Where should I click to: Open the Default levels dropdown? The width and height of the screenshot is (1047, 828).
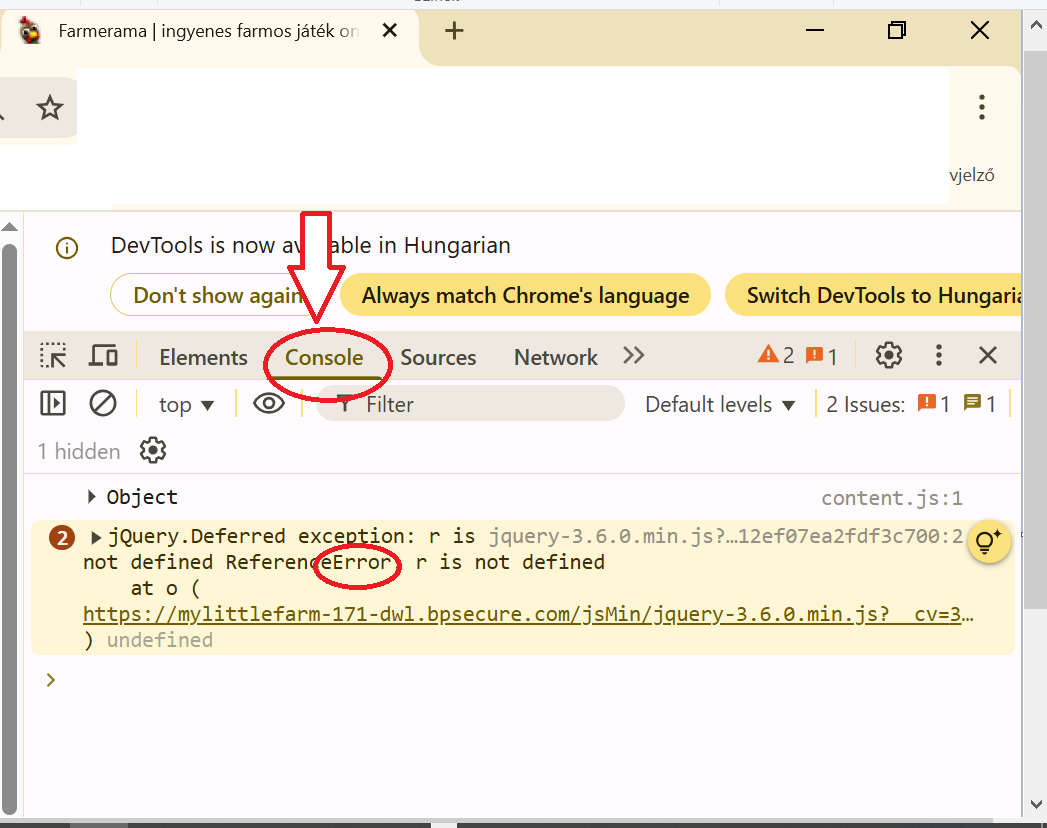click(720, 405)
